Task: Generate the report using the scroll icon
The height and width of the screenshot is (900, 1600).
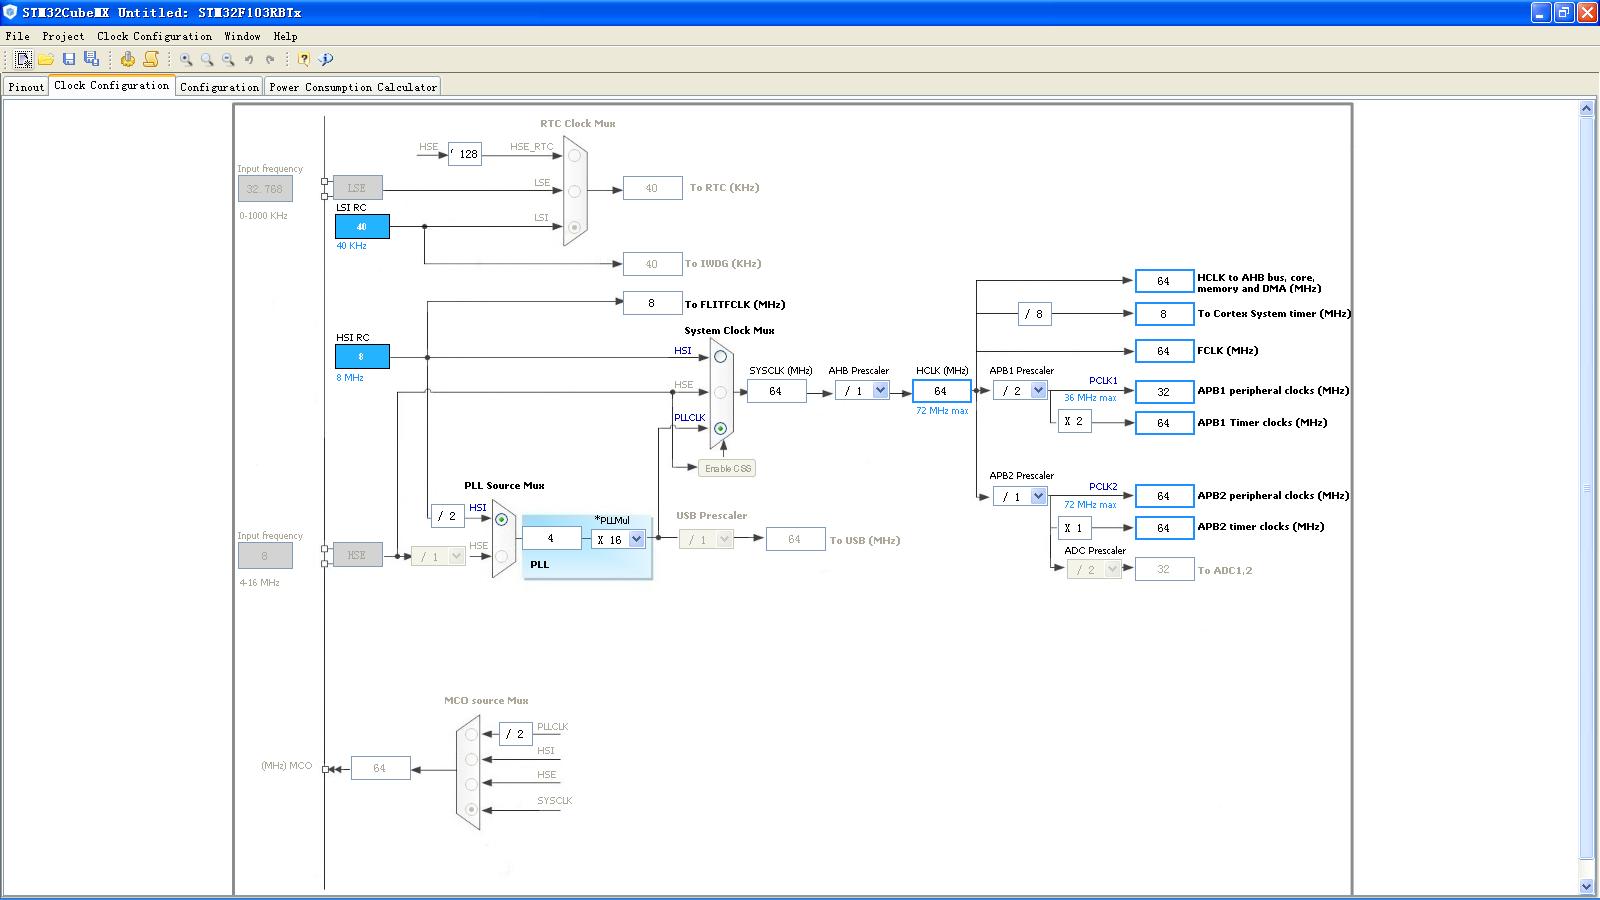Action: pyautogui.click(x=151, y=60)
